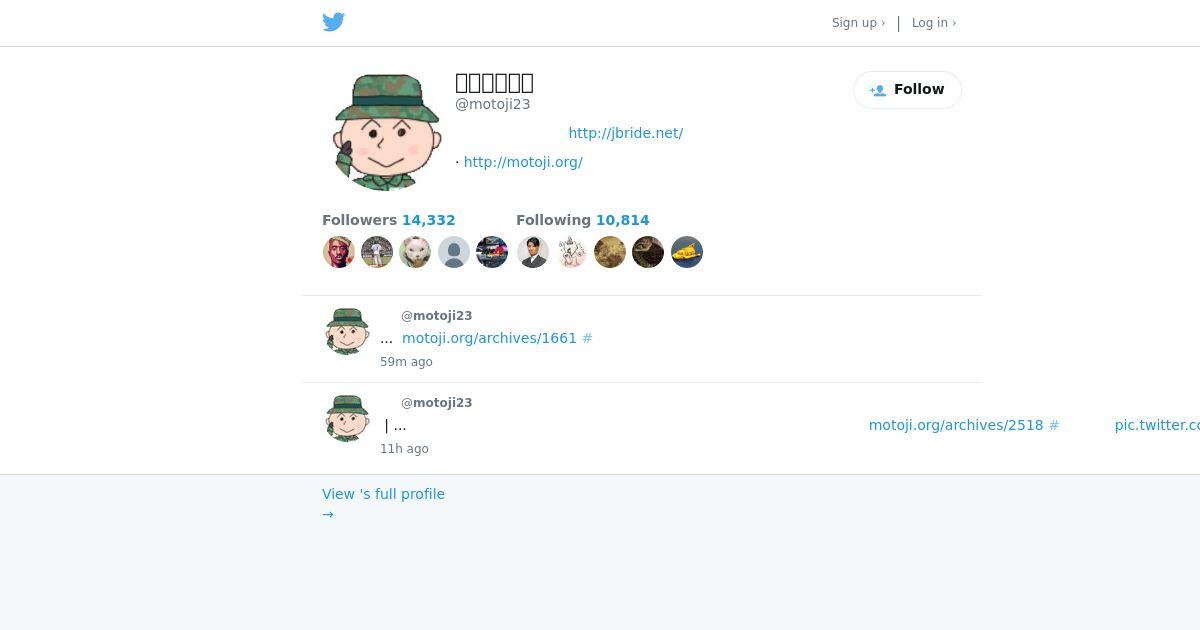1200x630 pixels.
Task: Click the Twitter bird logo
Action: [x=334, y=22]
